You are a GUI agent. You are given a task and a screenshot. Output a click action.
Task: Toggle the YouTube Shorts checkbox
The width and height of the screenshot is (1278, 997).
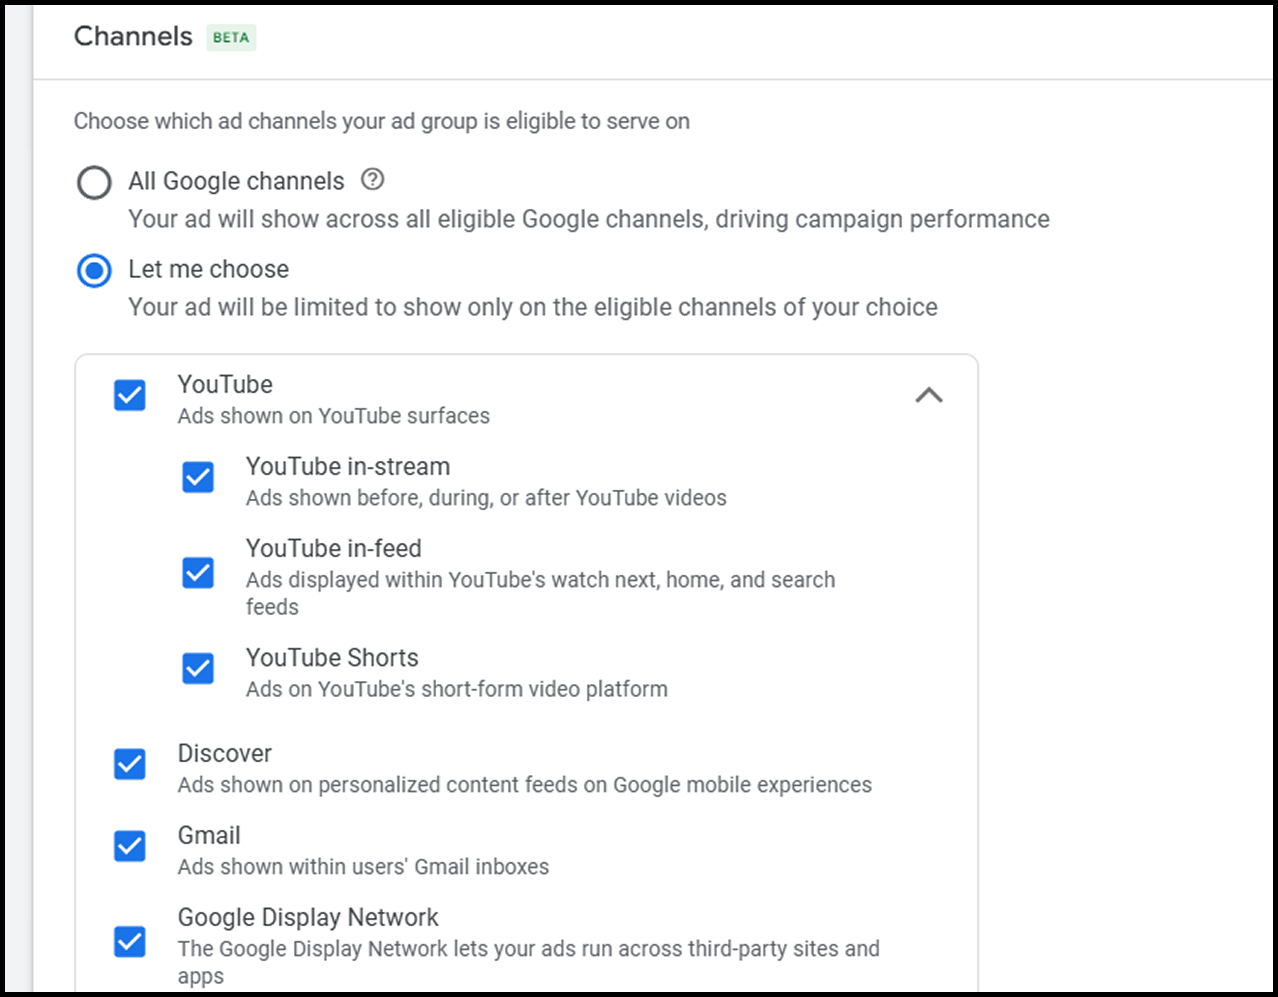(x=198, y=668)
